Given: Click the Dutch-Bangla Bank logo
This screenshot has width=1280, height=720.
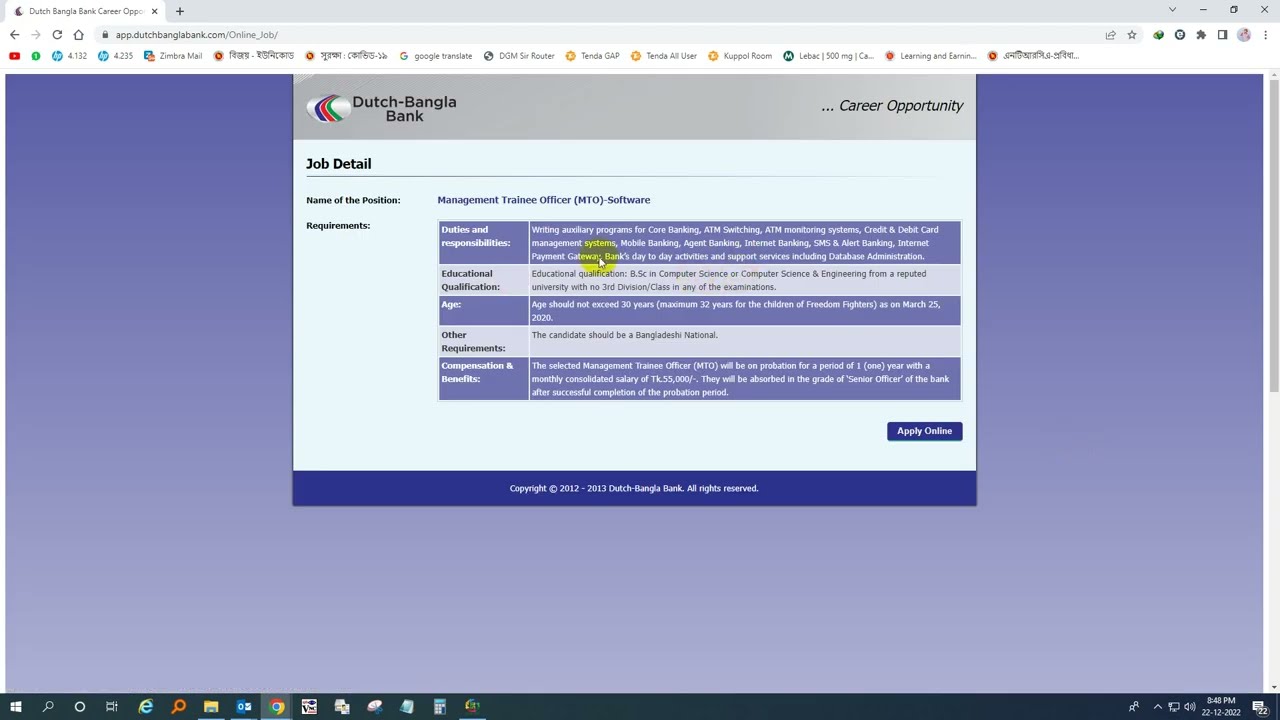Looking at the screenshot, I should pyautogui.click(x=382, y=108).
